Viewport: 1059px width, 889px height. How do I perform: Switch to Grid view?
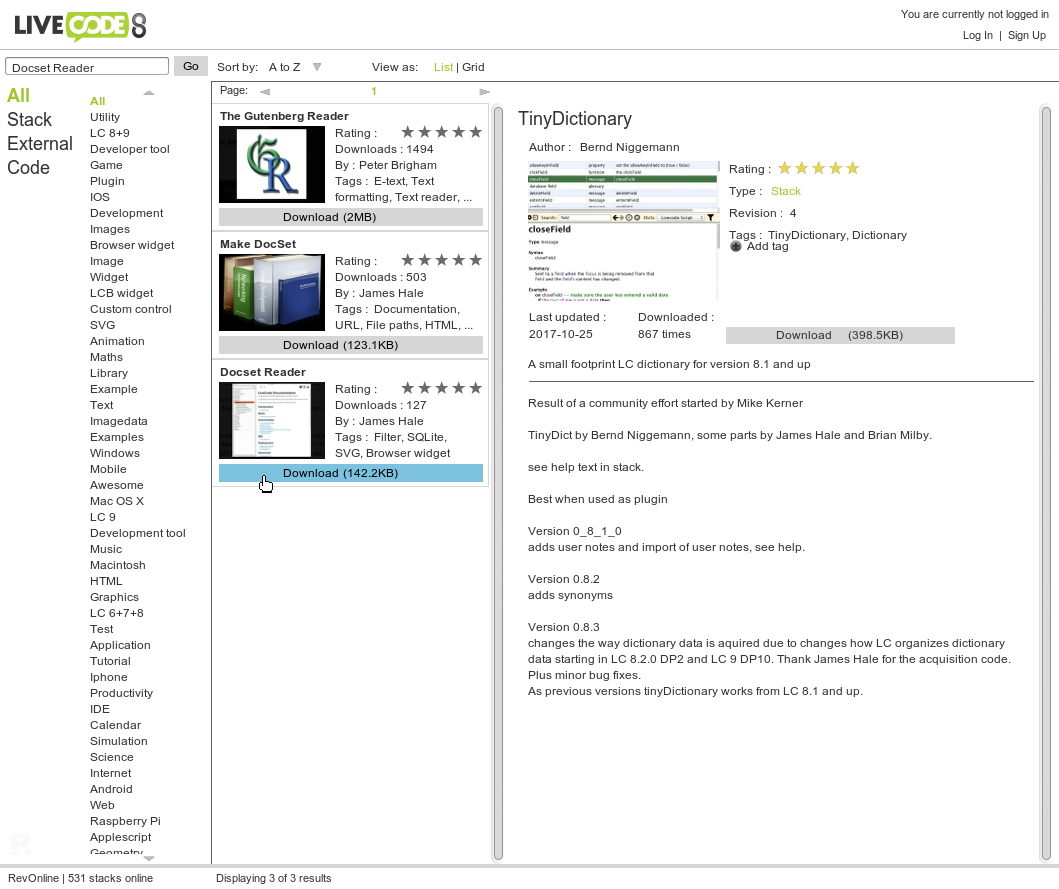(x=473, y=67)
